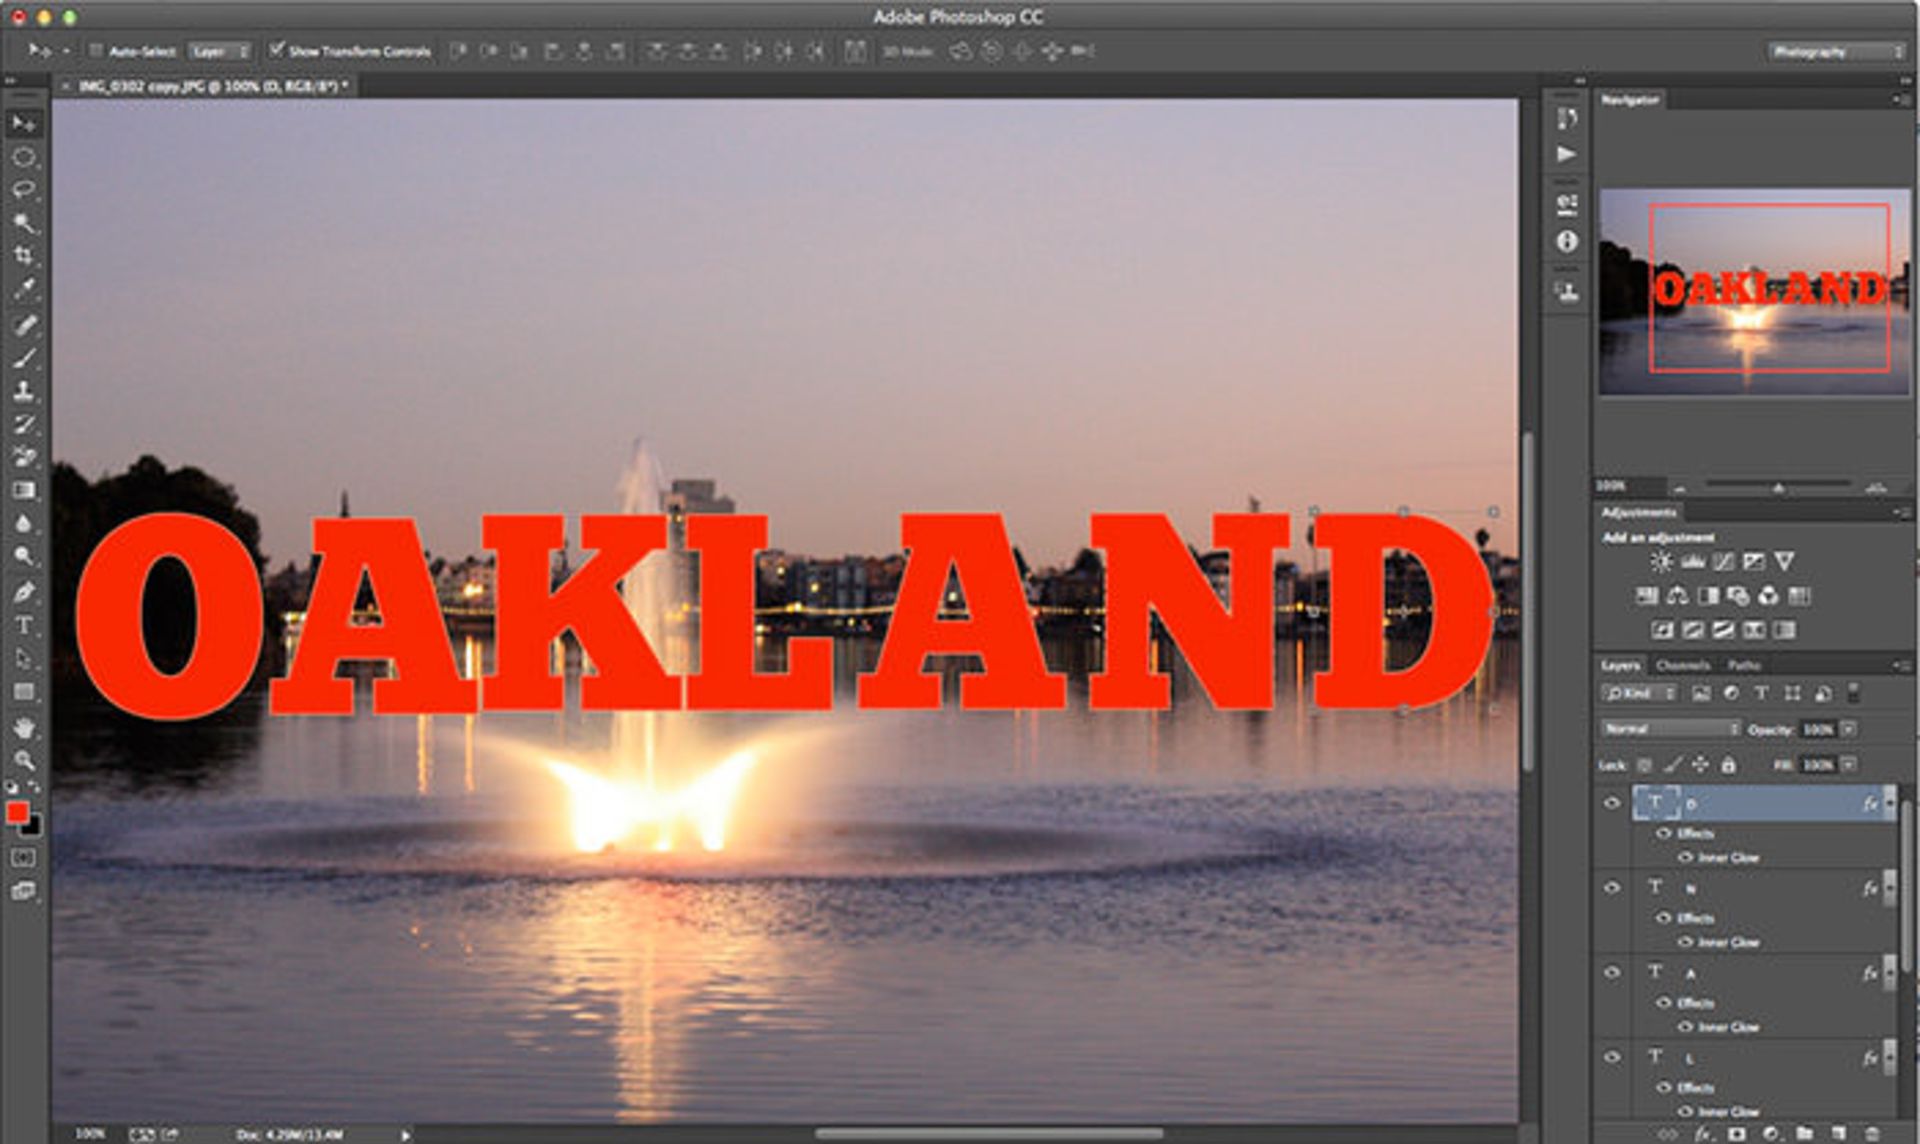The width and height of the screenshot is (1920, 1144).
Task: Hide the N text layer
Action: point(1612,888)
